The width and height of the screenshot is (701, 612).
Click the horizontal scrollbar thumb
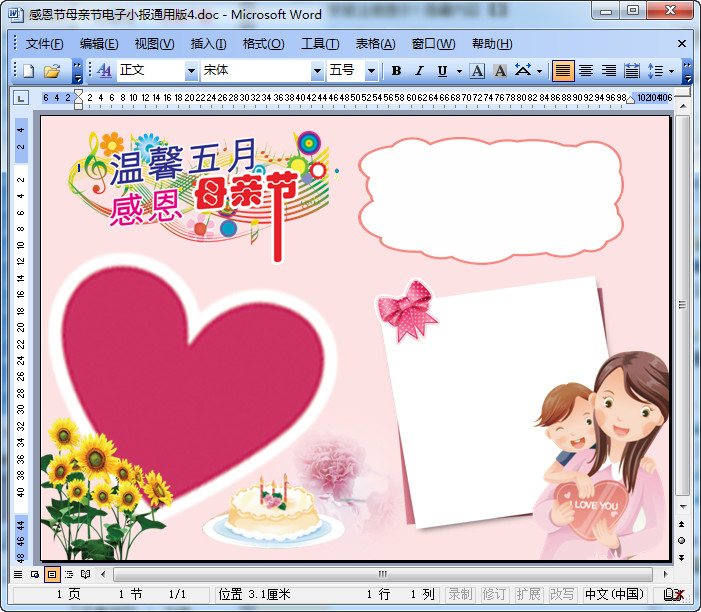click(x=383, y=574)
